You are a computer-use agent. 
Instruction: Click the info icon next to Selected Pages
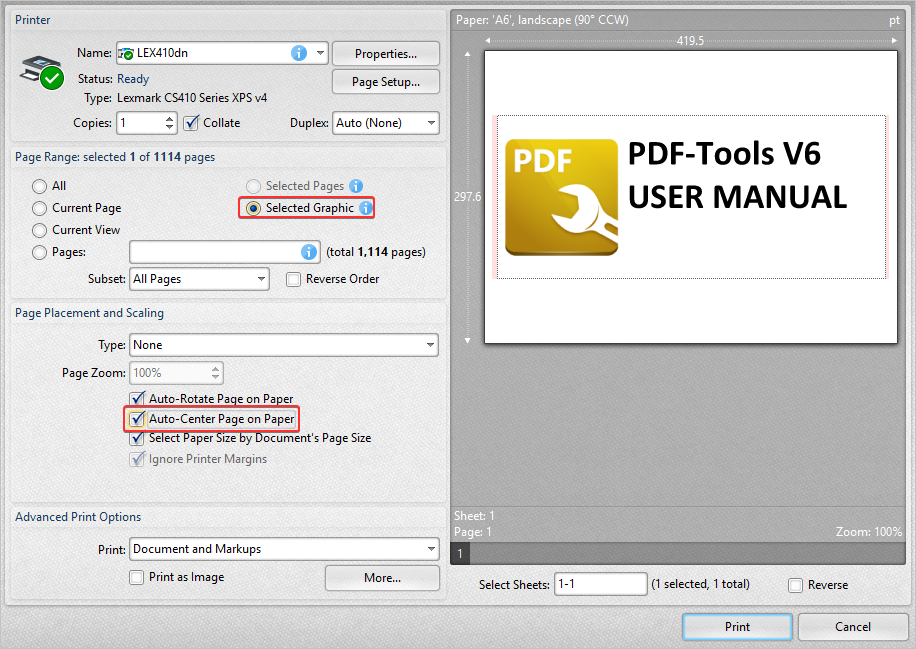(356, 185)
